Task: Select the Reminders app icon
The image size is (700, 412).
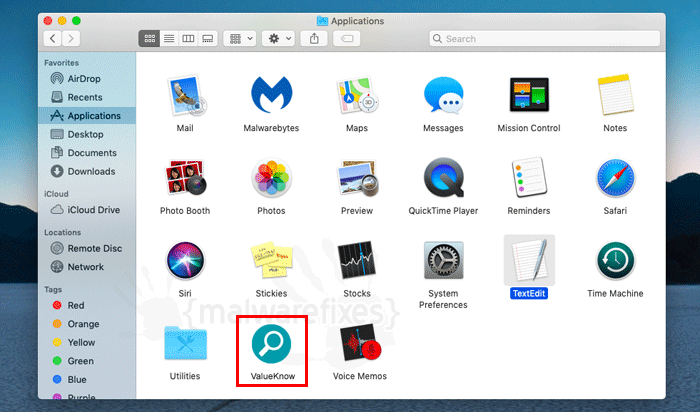Action: coord(529,177)
